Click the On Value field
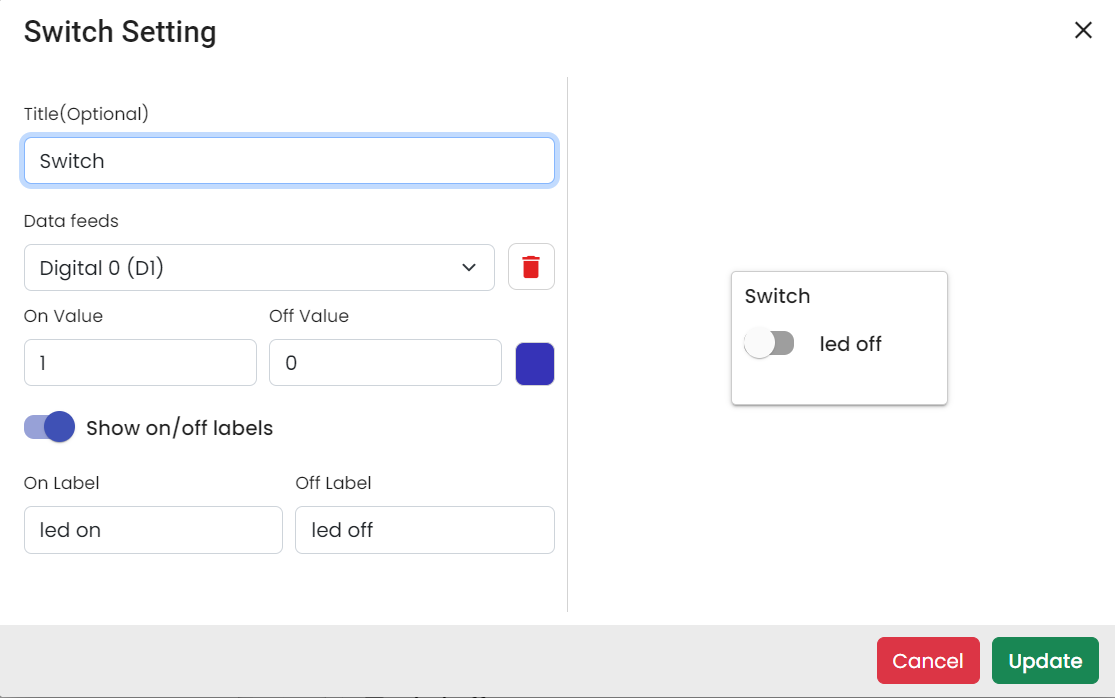 [140, 363]
